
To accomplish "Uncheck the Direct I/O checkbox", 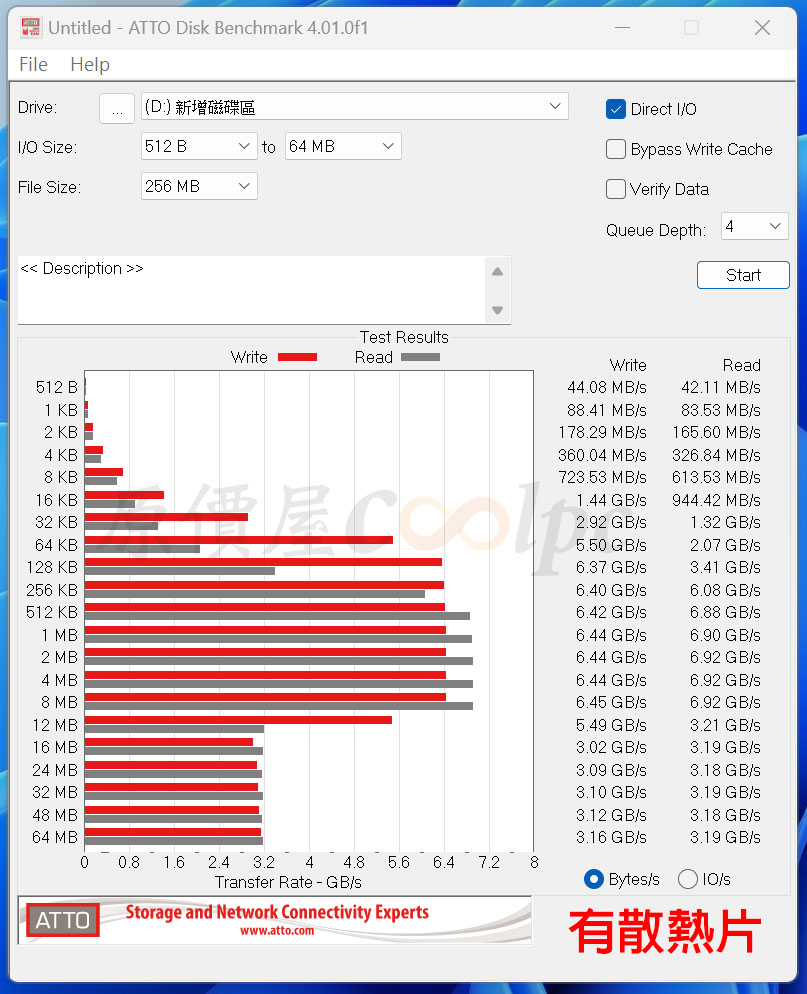I will tap(616, 109).
